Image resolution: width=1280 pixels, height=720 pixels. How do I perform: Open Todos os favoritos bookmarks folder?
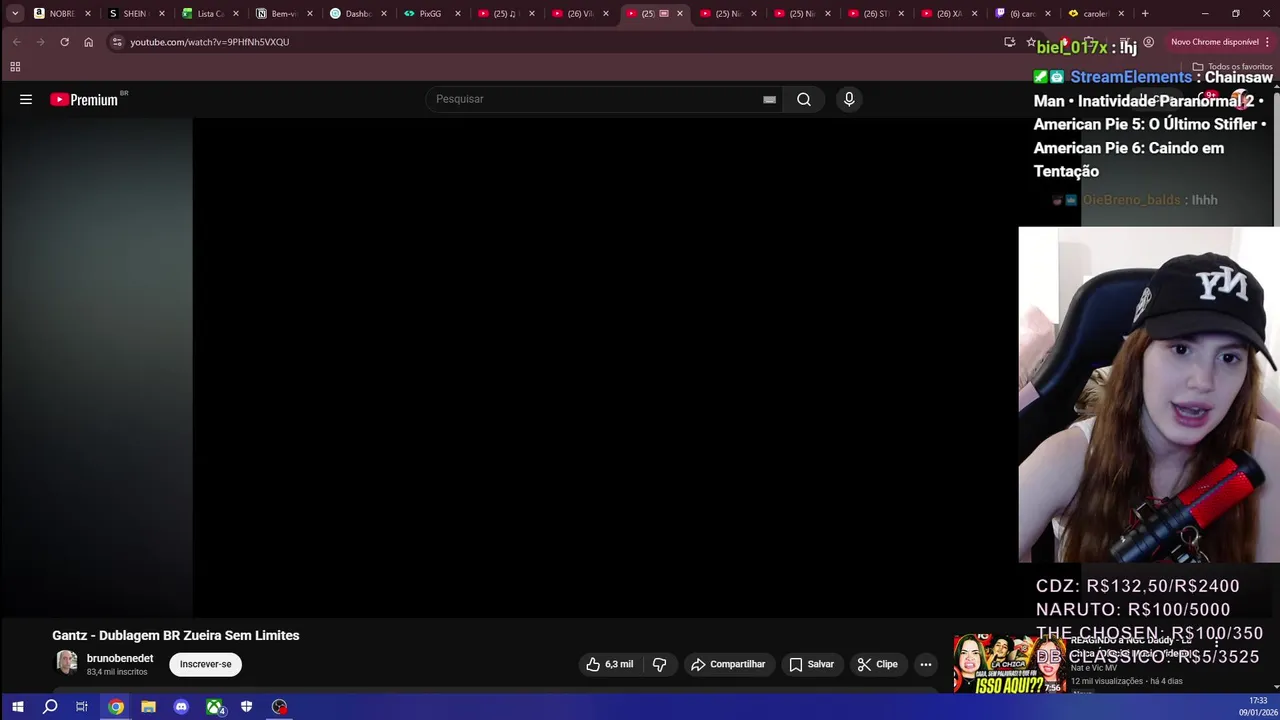pyautogui.click(x=1231, y=67)
